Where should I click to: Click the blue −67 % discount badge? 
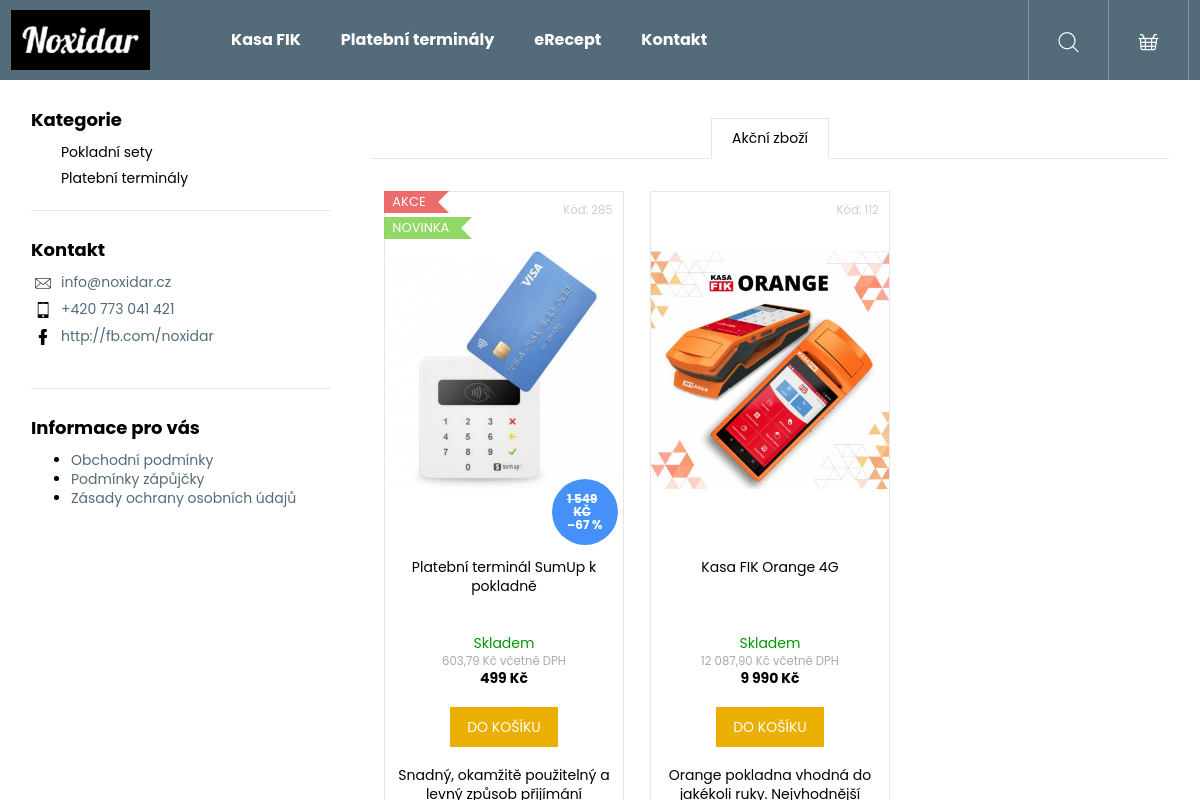tap(585, 512)
